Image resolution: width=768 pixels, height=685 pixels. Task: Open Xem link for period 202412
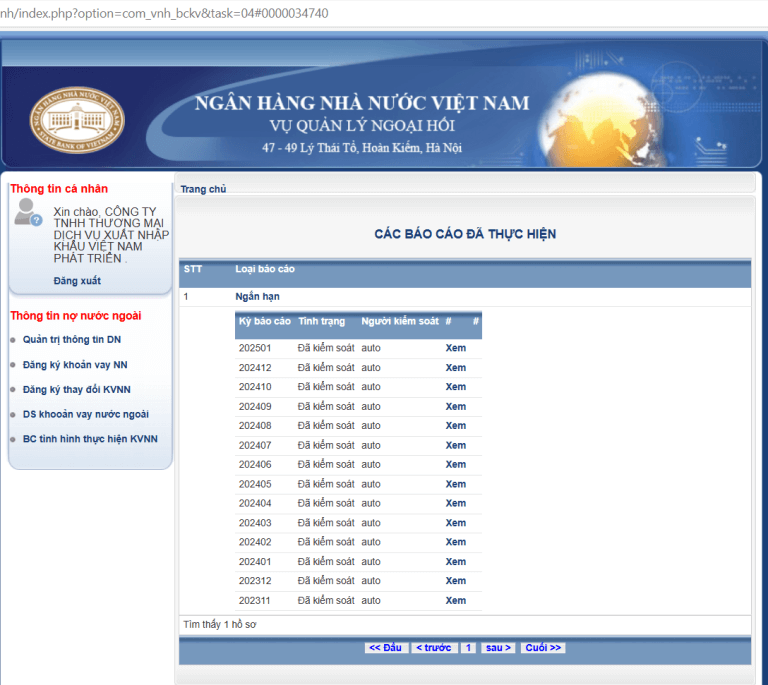tap(455, 368)
